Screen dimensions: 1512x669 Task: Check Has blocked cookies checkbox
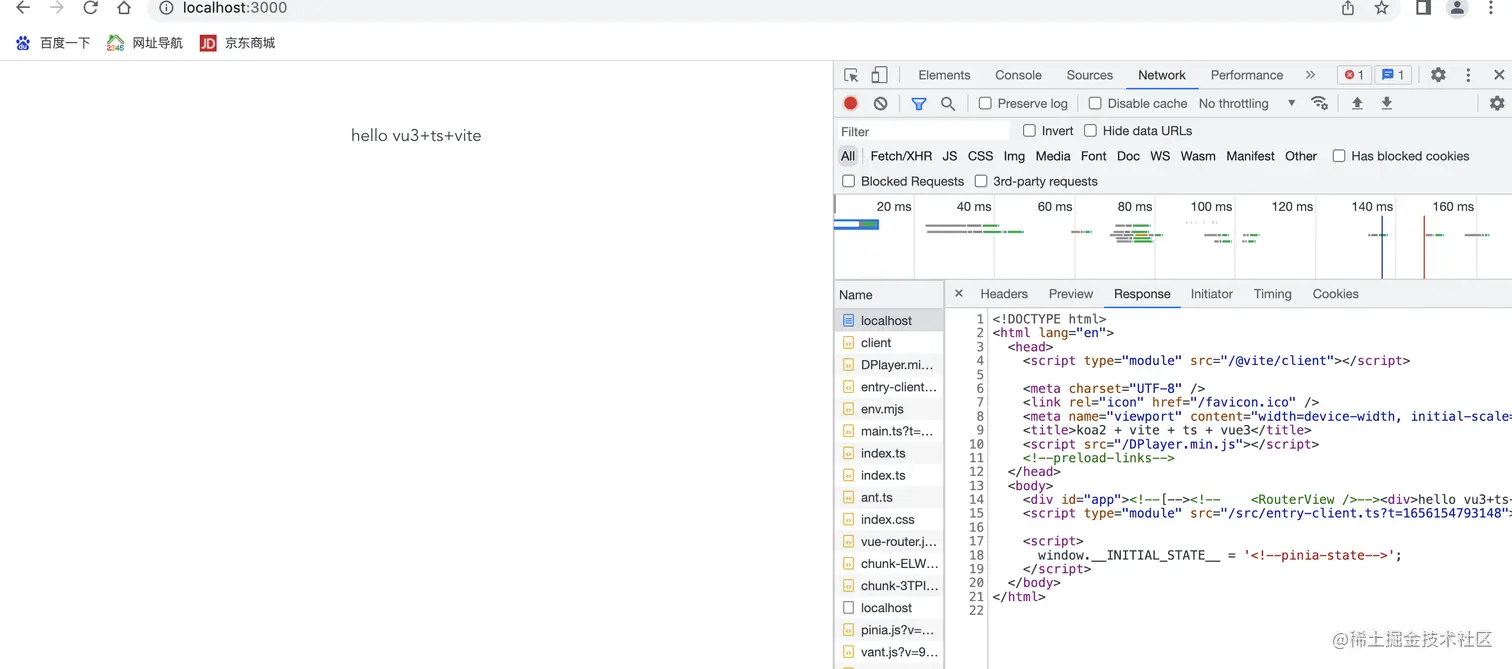pyautogui.click(x=1339, y=156)
